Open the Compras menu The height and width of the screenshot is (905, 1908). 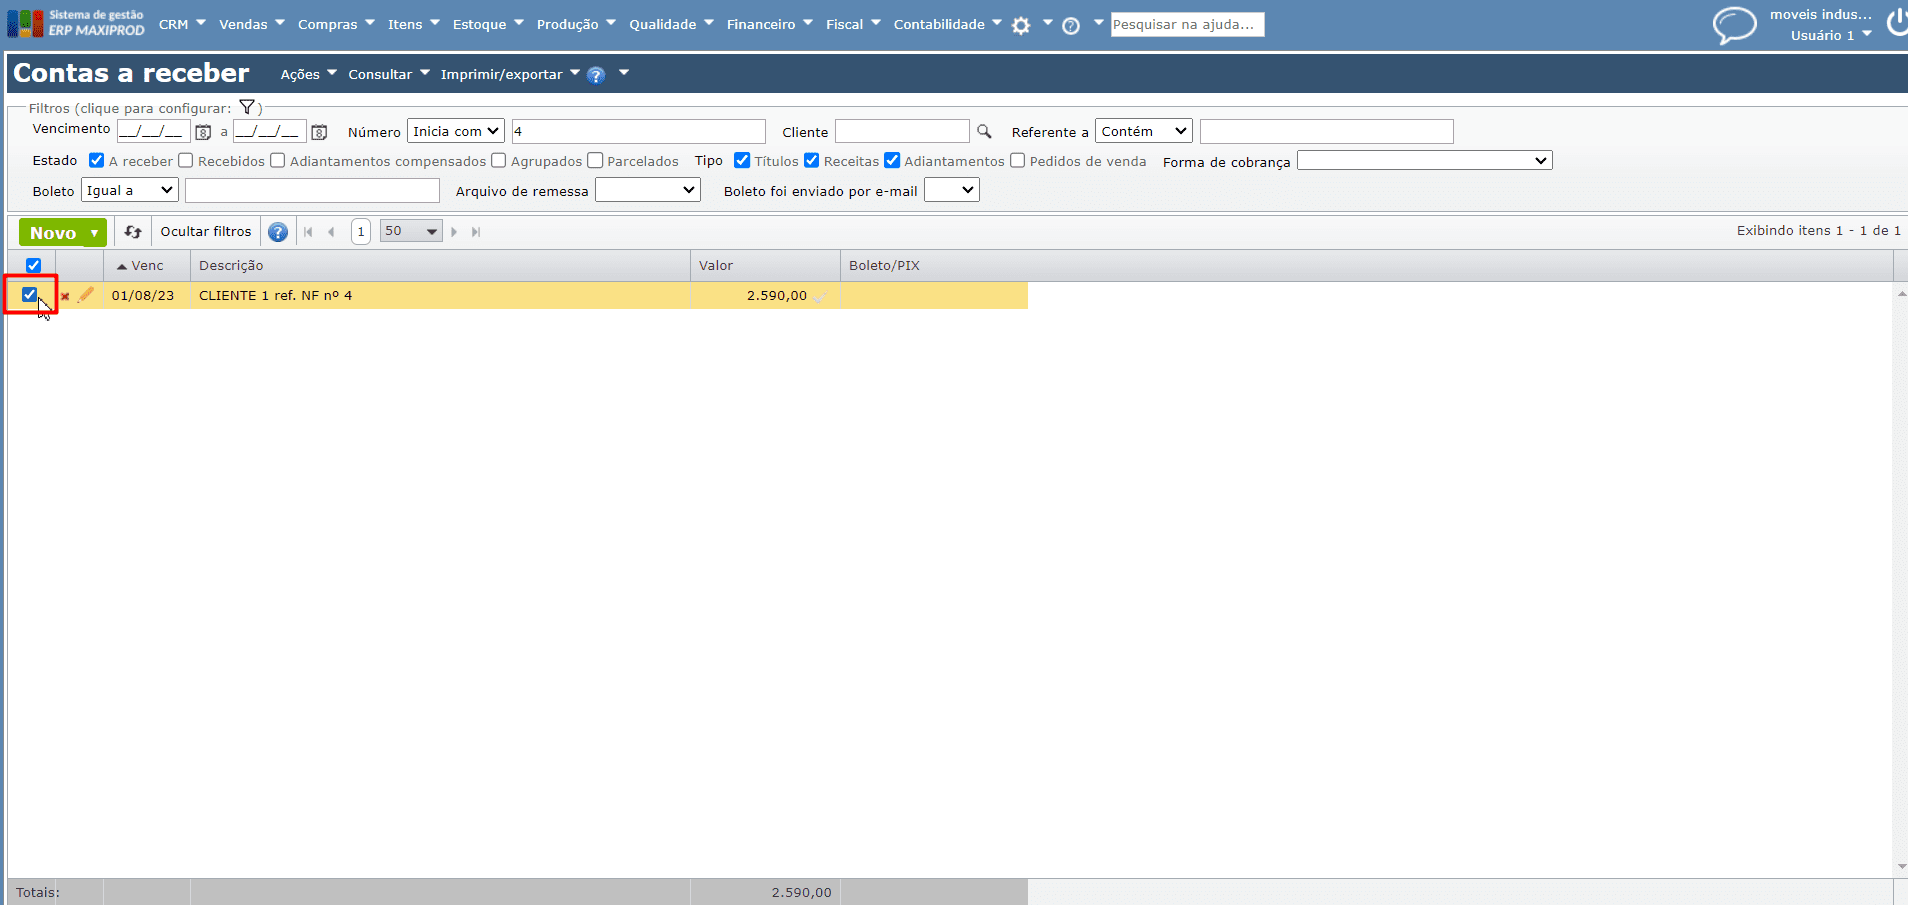pos(336,24)
